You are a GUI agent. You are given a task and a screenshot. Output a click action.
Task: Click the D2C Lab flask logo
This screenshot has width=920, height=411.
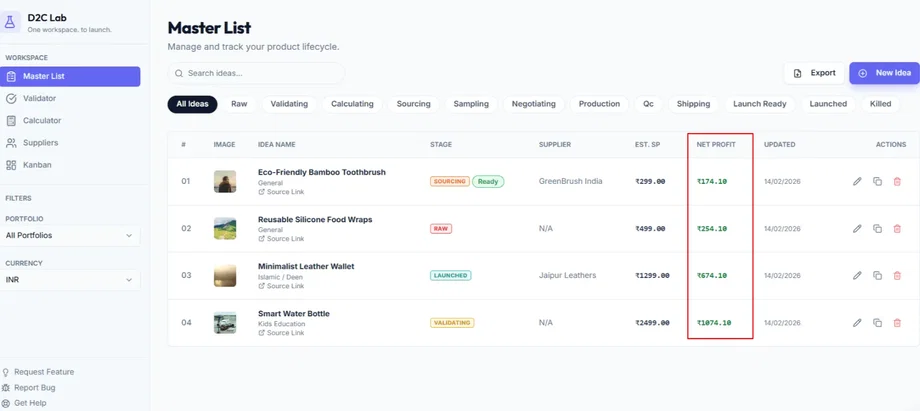[12, 23]
